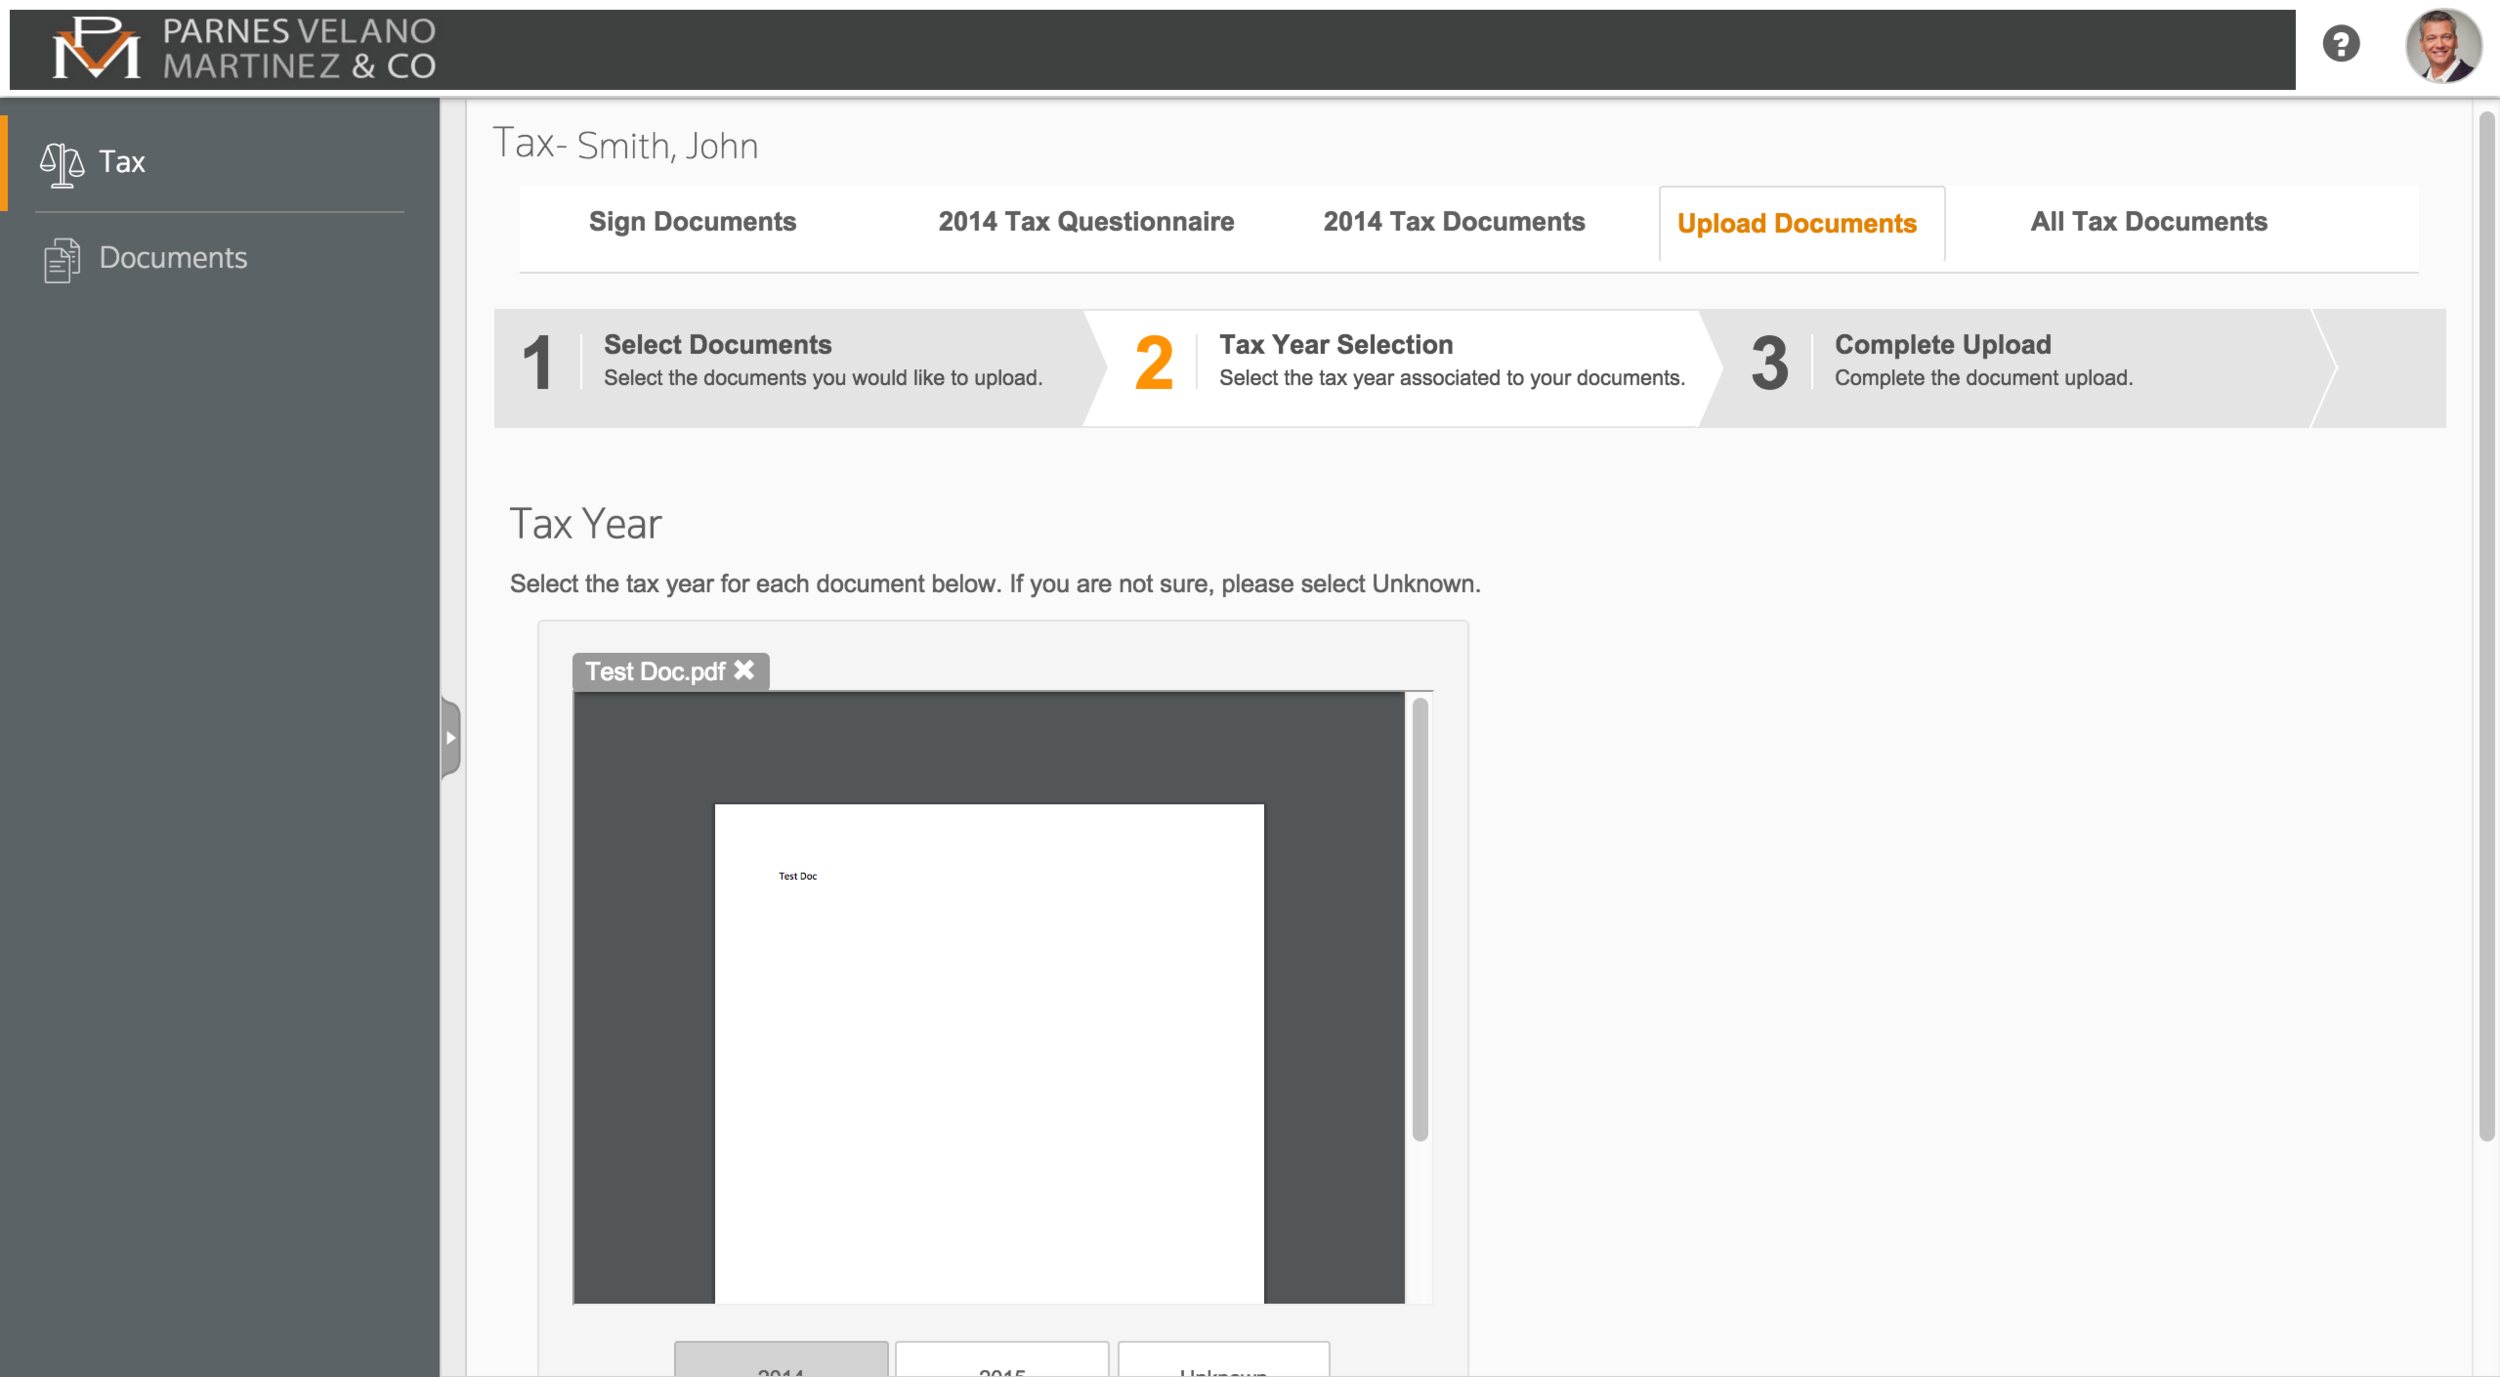Click the Documents pages icon in sidebar
This screenshot has height=1377, width=2500.
pyautogui.click(x=60, y=258)
